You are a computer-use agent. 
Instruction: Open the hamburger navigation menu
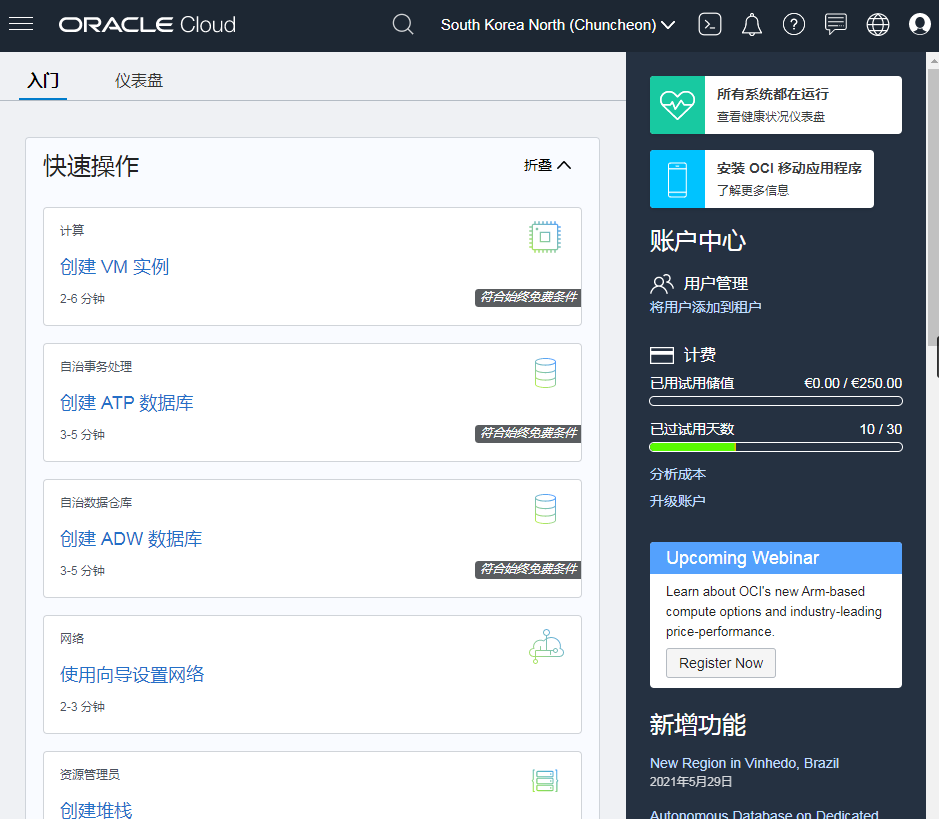21,24
